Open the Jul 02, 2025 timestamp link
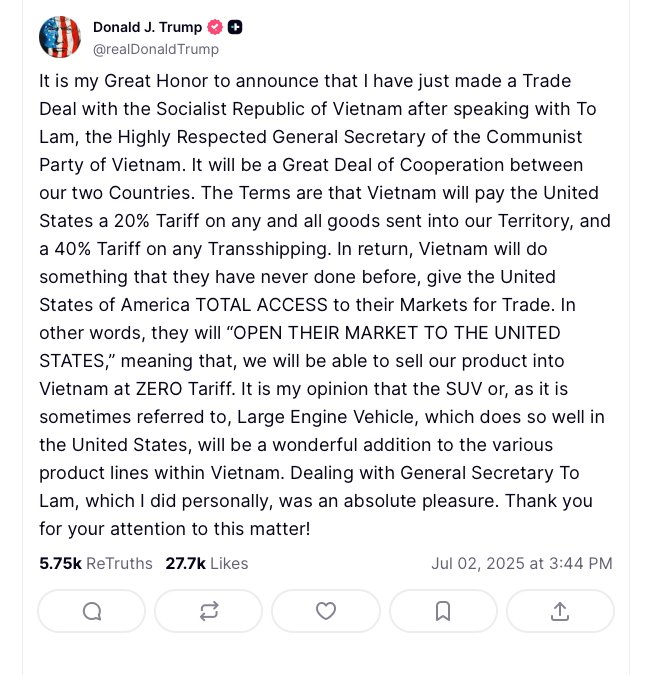Screen dimensions: 647x675 [x=521, y=563]
